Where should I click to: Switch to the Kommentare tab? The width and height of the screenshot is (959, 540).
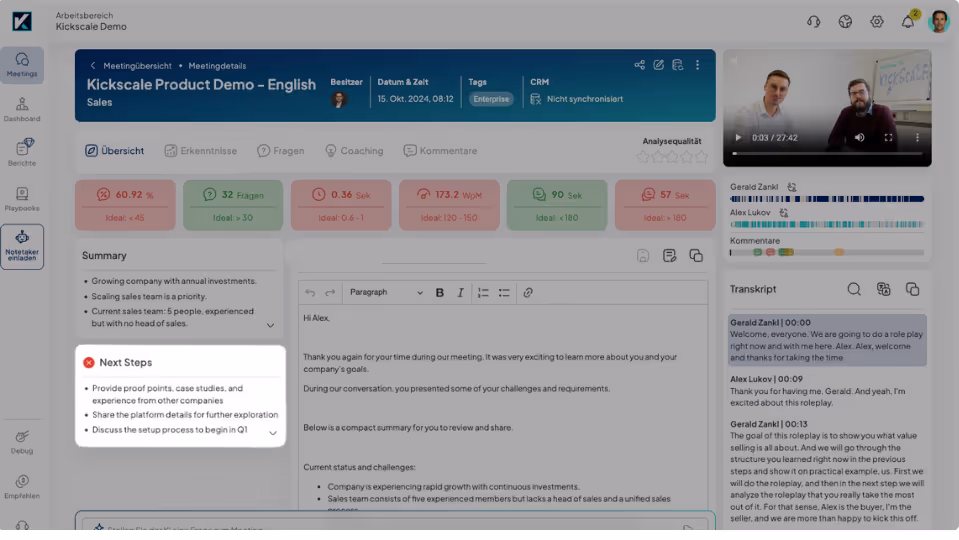click(x=440, y=150)
